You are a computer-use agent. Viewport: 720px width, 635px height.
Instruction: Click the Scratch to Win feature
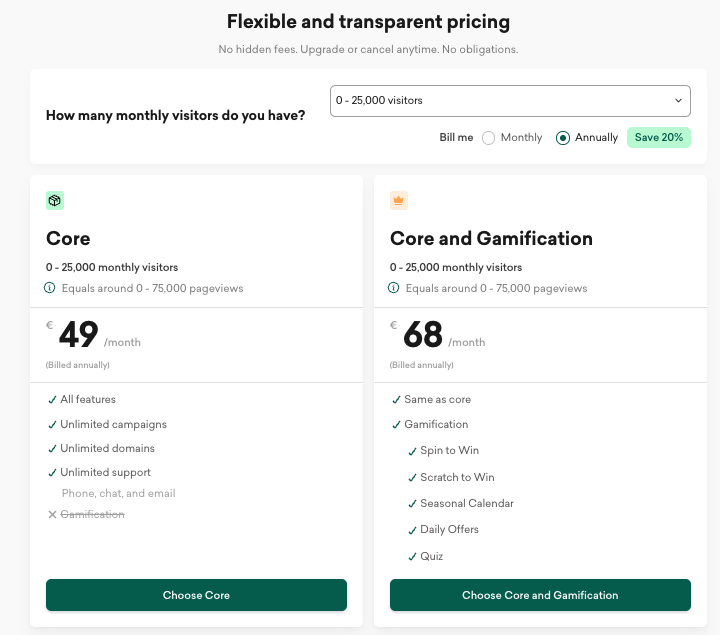pyautogui.click(x=457, y=477)
